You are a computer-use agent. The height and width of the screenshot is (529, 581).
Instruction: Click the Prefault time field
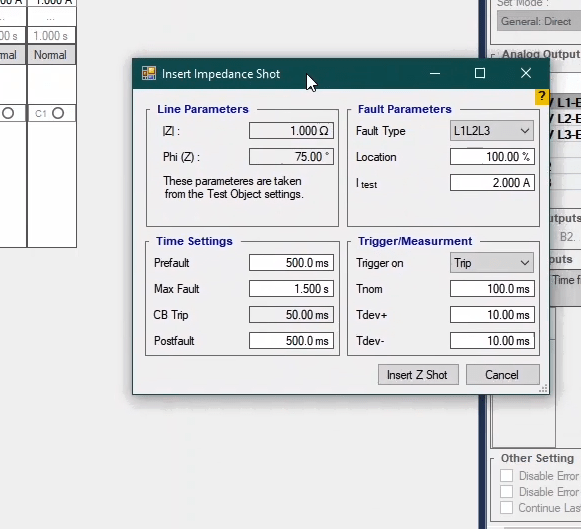click(291, 263)
